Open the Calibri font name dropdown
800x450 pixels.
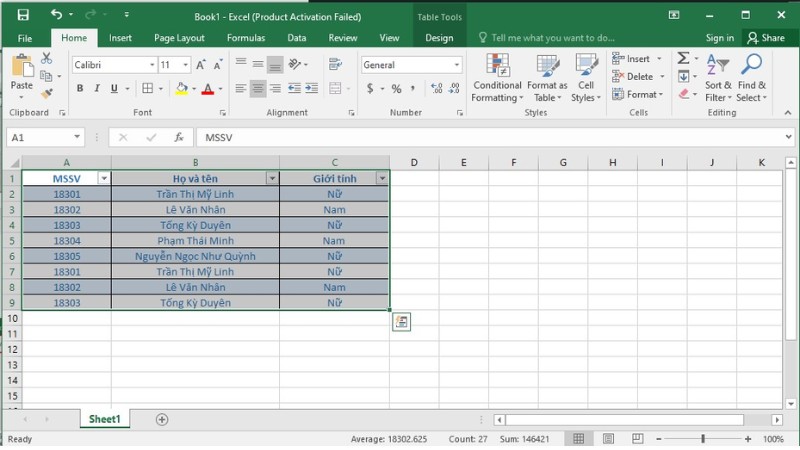coord(152,65)
